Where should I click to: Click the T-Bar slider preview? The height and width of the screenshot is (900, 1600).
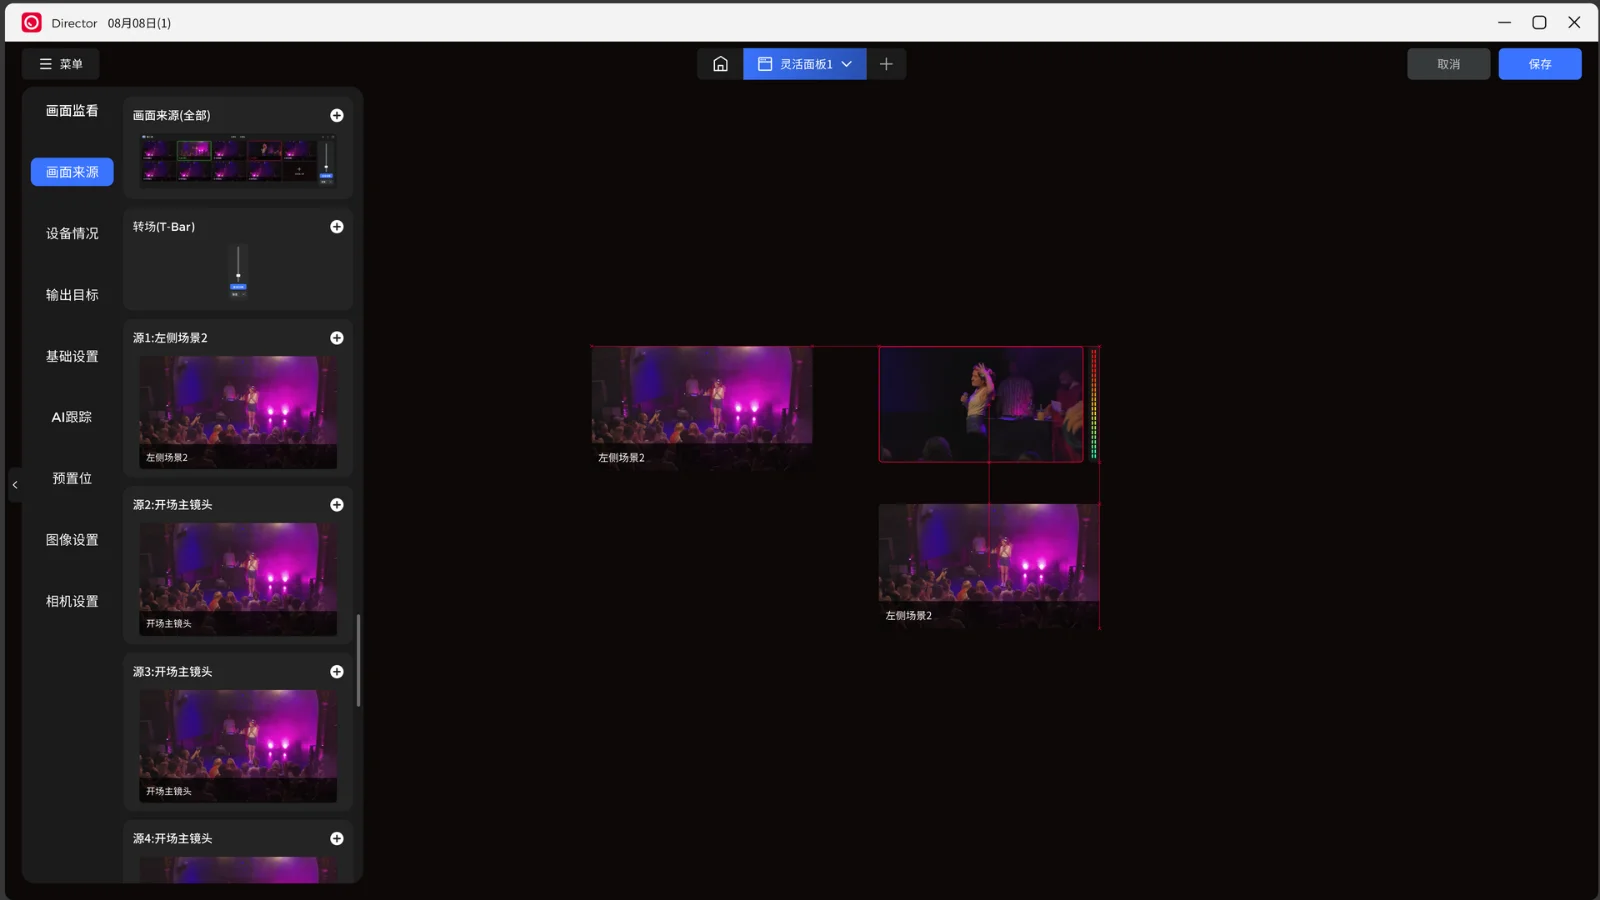238,271
